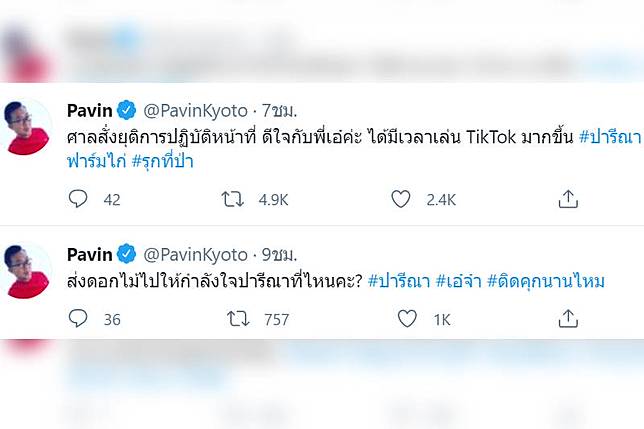This screenshot has height=429, width=644.
Task: Like the tweet with 2.4K likes
Action: click(x=401, y=199)
